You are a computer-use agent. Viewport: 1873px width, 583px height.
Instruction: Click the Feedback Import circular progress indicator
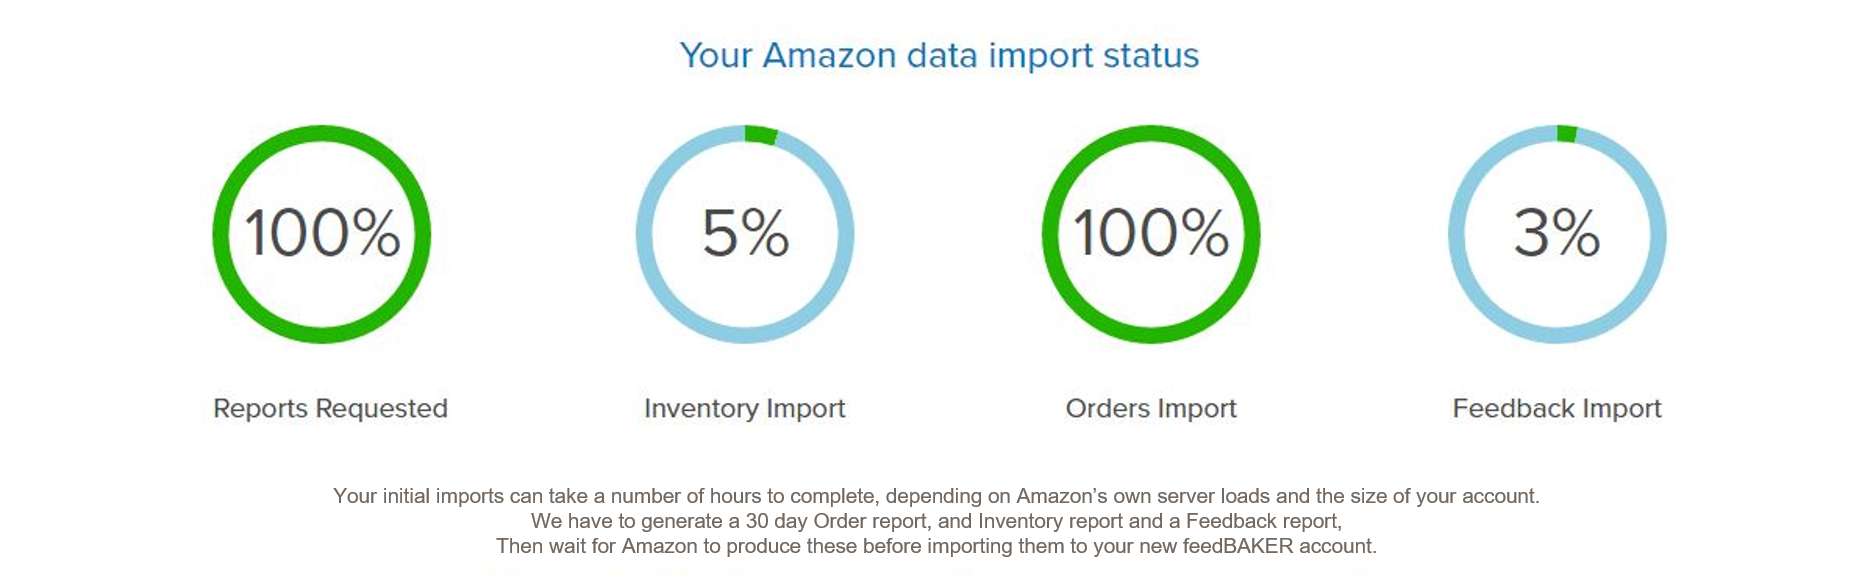(x=1557, y=234)
